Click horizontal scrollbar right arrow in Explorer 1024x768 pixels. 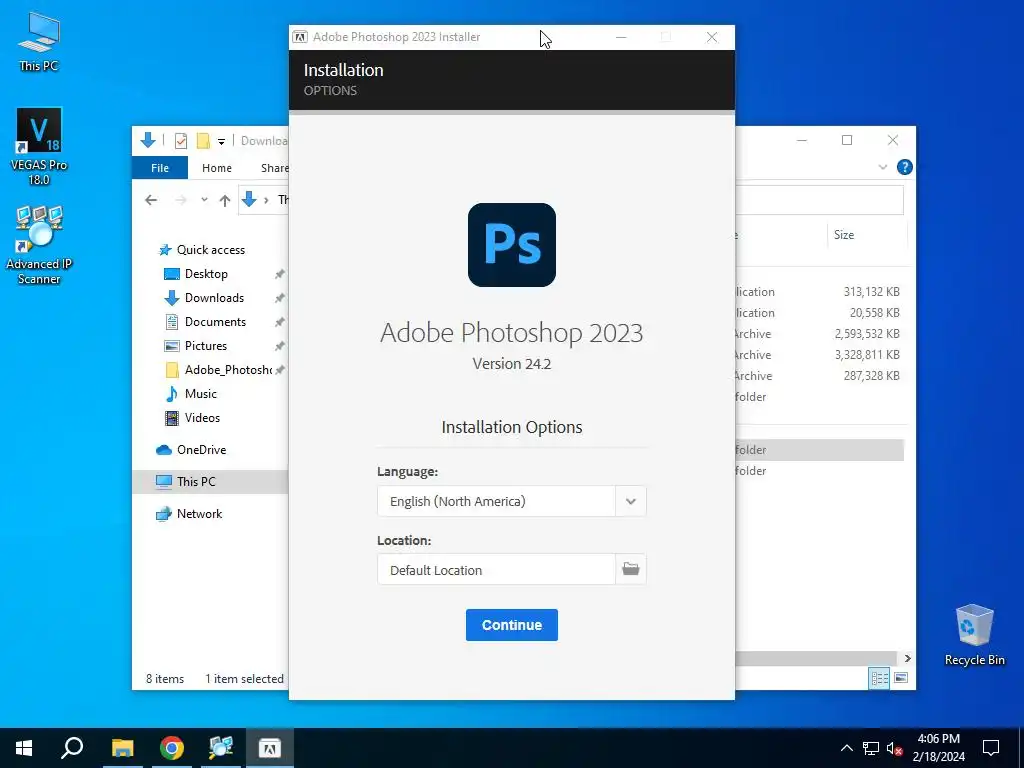pyautogui.click(x=907, y=658)
